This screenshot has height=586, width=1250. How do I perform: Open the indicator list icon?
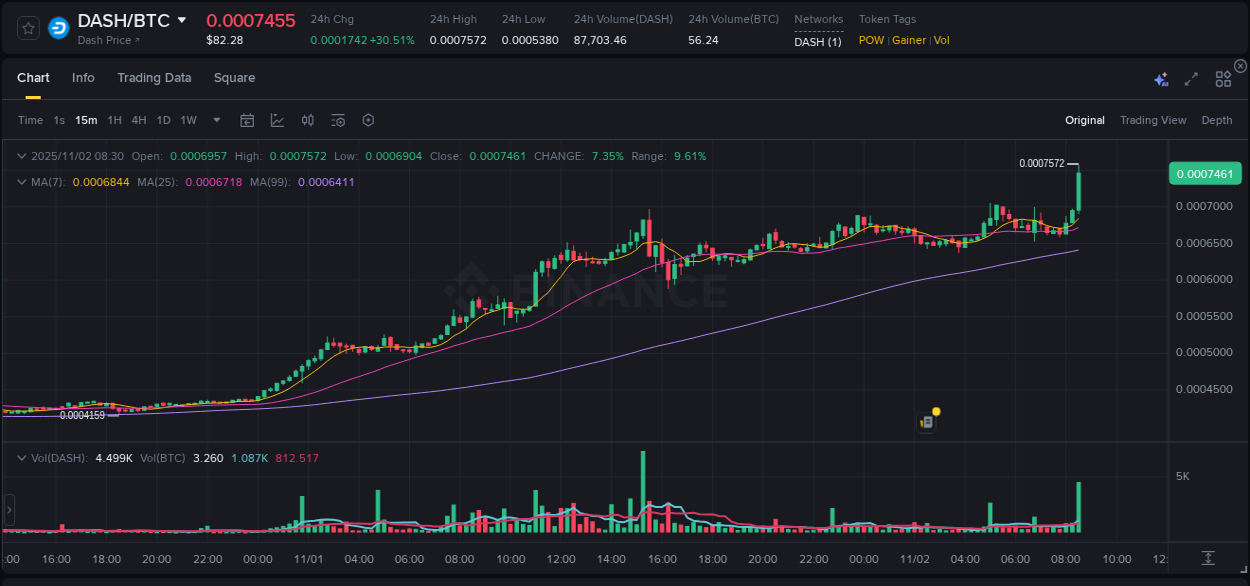[337, 119]
